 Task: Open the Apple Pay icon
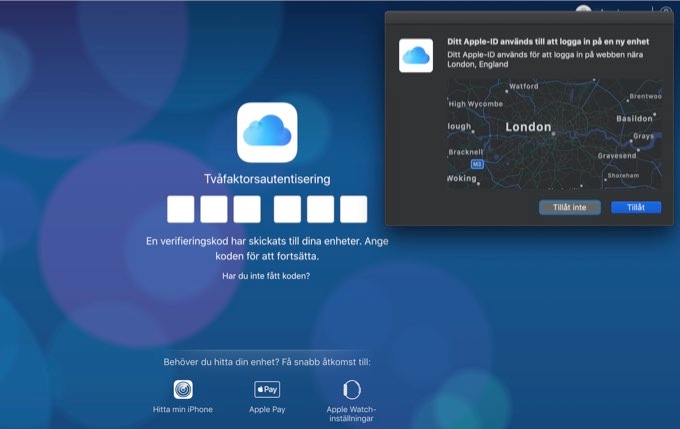(267, 390)
